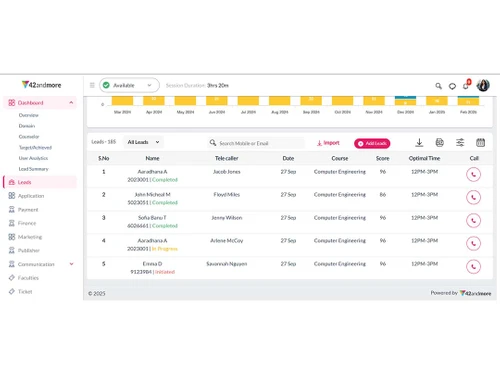Click the Application sidebar icon
Image resolution: width=500 pixels, height=375 pixels.
[x=12, y=196]
